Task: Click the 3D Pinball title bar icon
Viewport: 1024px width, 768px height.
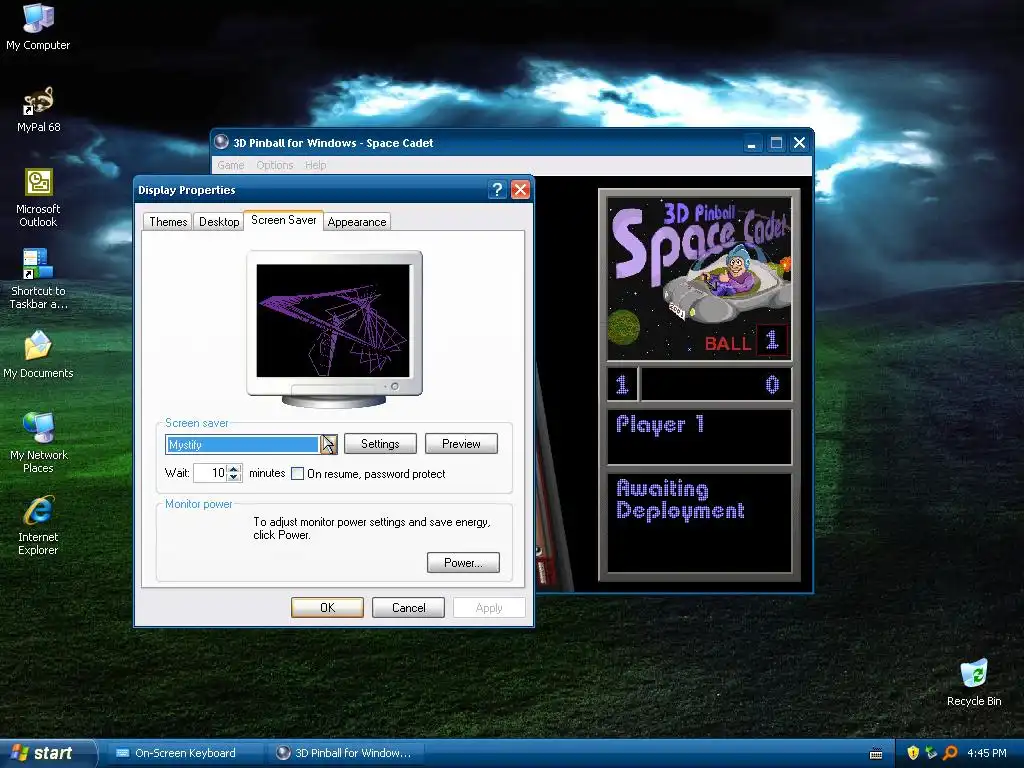Action: tap(221, 142)
